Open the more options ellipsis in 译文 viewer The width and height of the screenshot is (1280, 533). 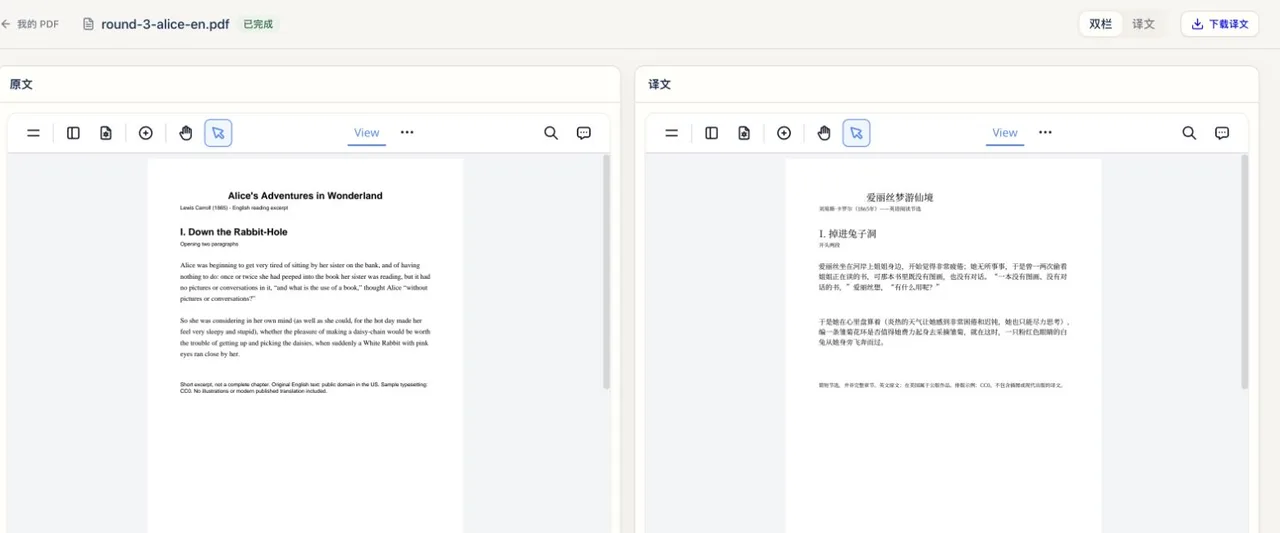[1045, 132]
